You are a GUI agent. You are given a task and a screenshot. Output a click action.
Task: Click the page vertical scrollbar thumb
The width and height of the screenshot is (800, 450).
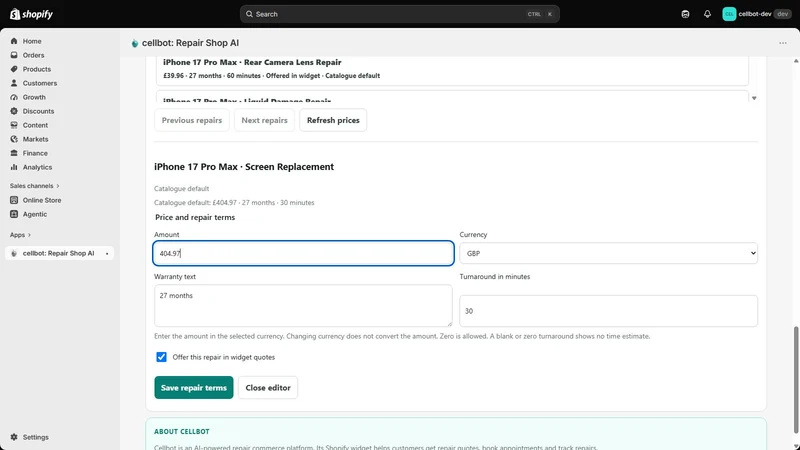click(796, 380)
